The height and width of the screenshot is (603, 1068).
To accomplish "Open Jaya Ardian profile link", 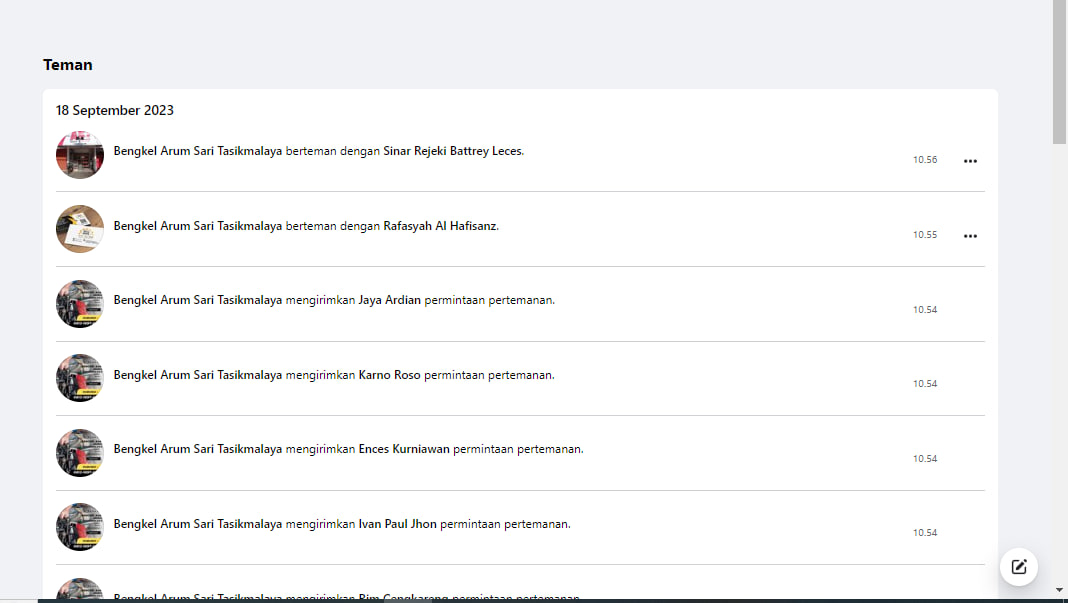I will [390, 300].
